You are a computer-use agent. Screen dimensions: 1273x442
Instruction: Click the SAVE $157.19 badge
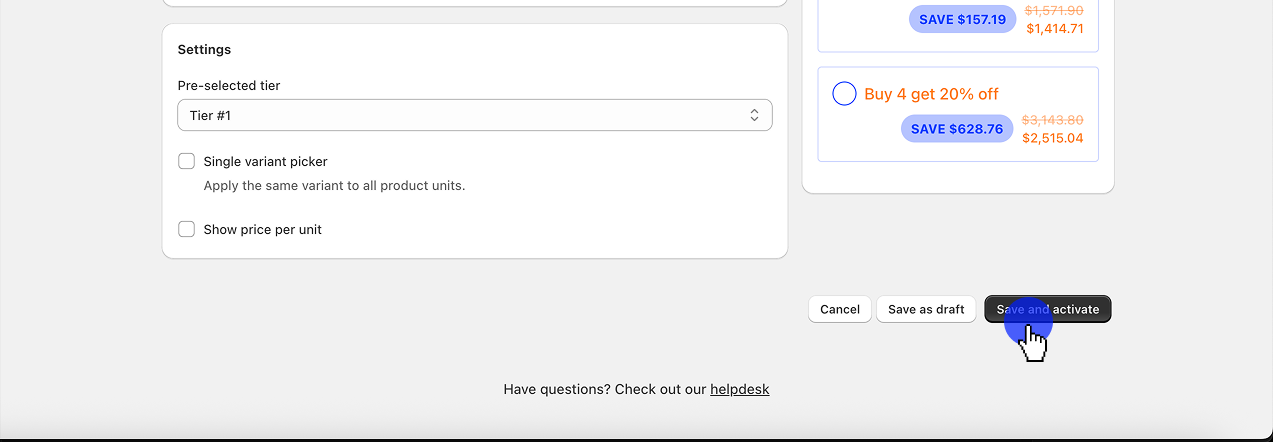962,19
